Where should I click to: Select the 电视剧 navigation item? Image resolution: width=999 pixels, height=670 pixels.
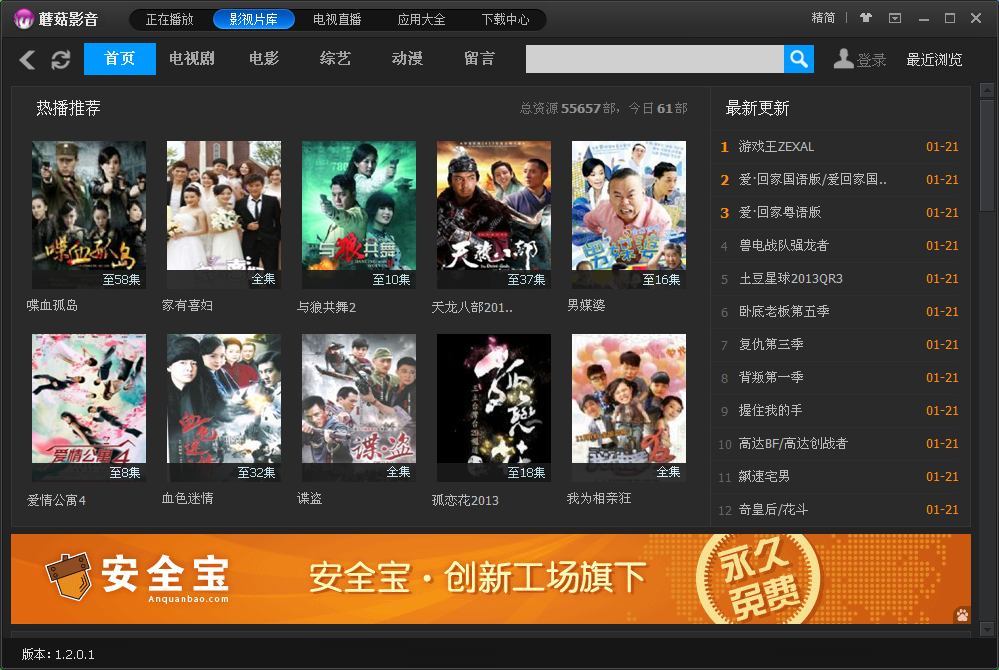pos(192,59)
